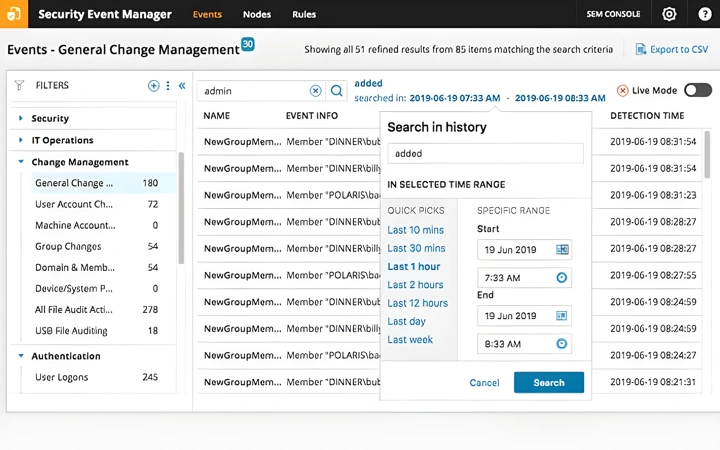Open the help question mark icon
The width and height of the screenshot is (720, 450).
(x=704, y=14)
